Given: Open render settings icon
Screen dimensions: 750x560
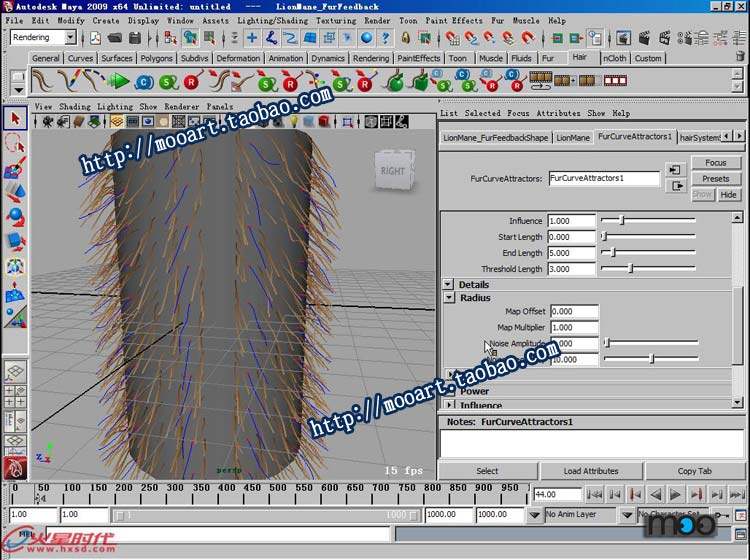Looking at the screenshot, I should coord(684,37).
